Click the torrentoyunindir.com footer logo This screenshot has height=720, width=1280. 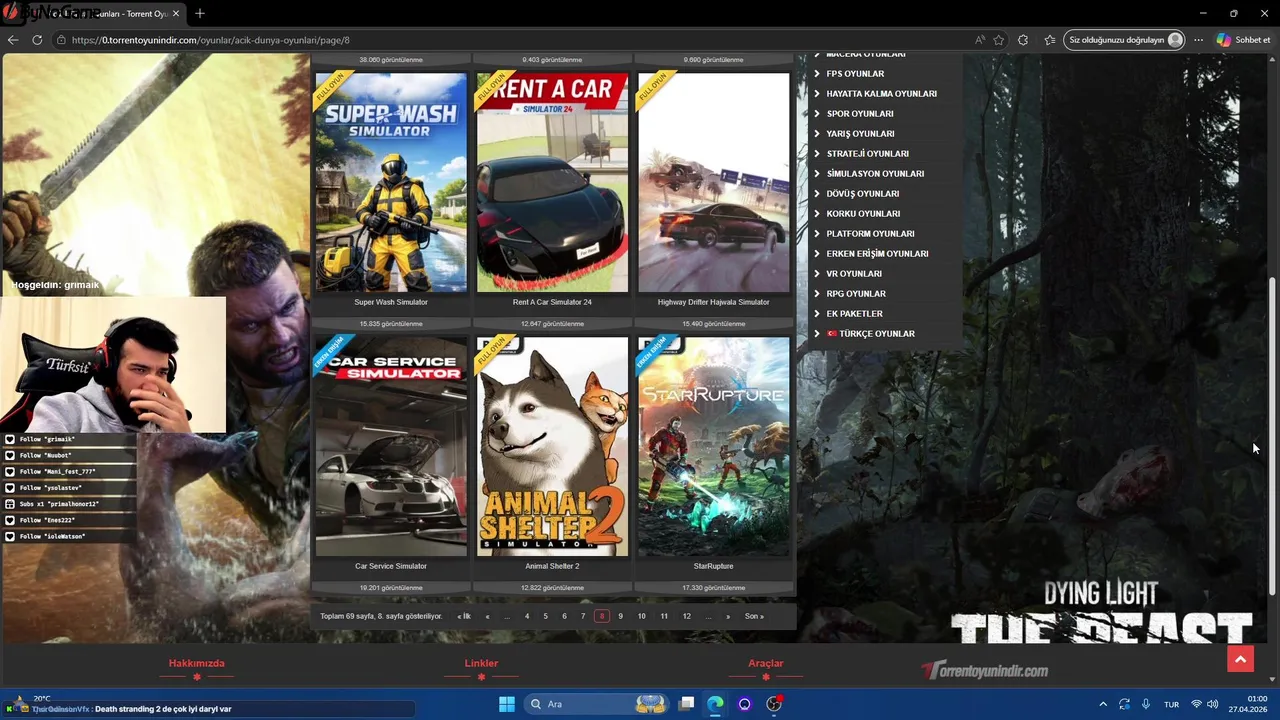pyautogui.click(x=985, y=670)
